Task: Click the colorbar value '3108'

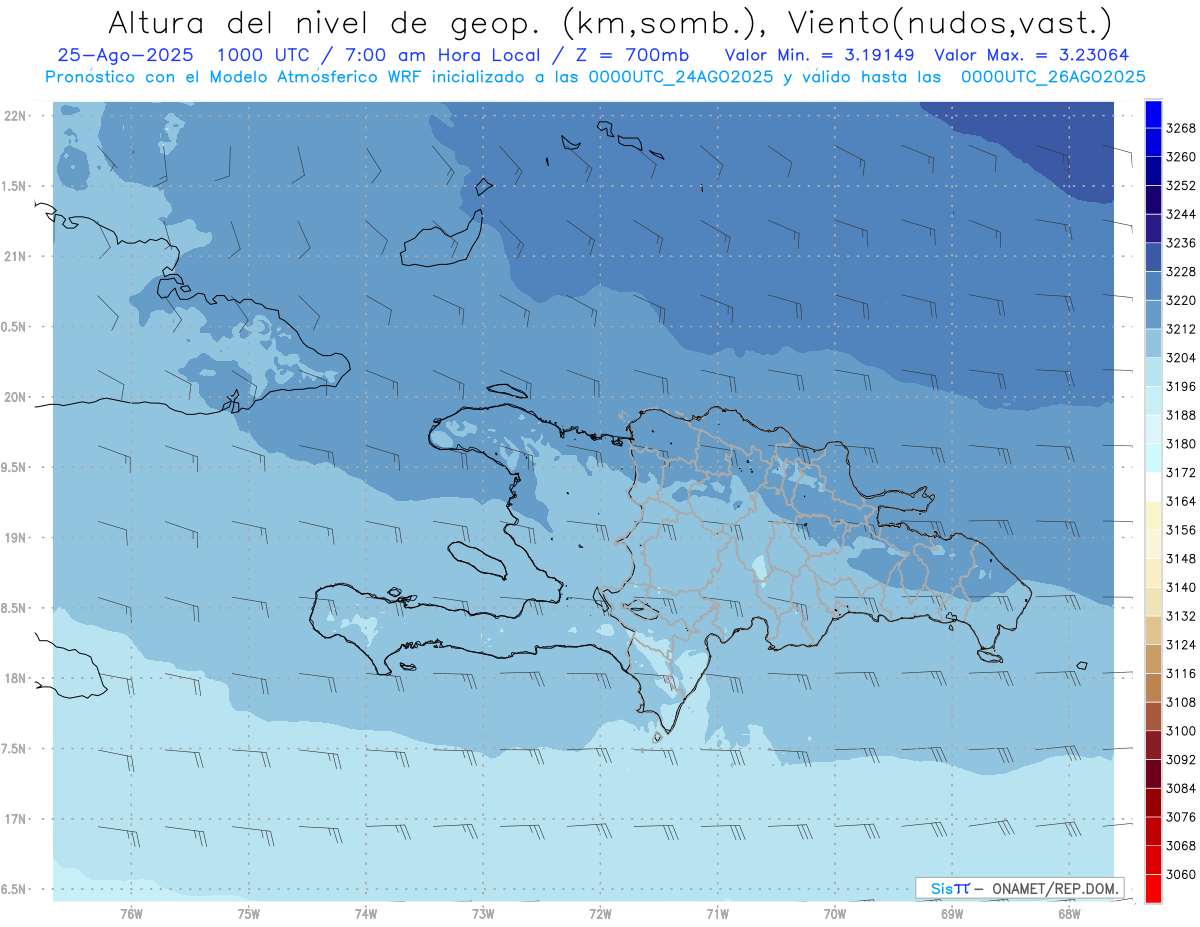Action: (1181, 702)
